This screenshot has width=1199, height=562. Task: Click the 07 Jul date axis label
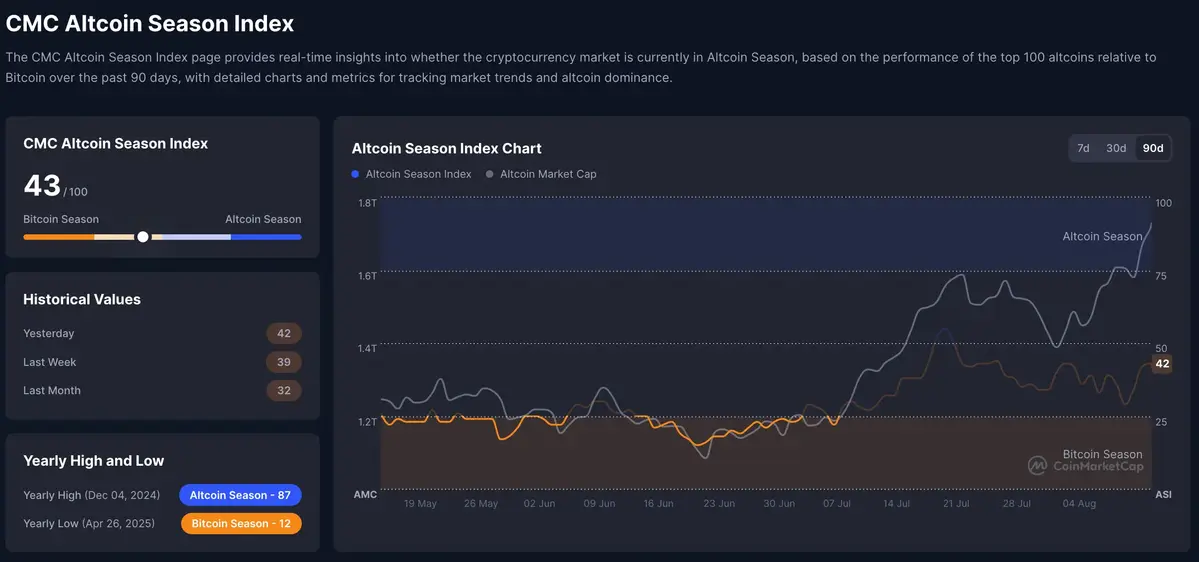pos(835,504)
